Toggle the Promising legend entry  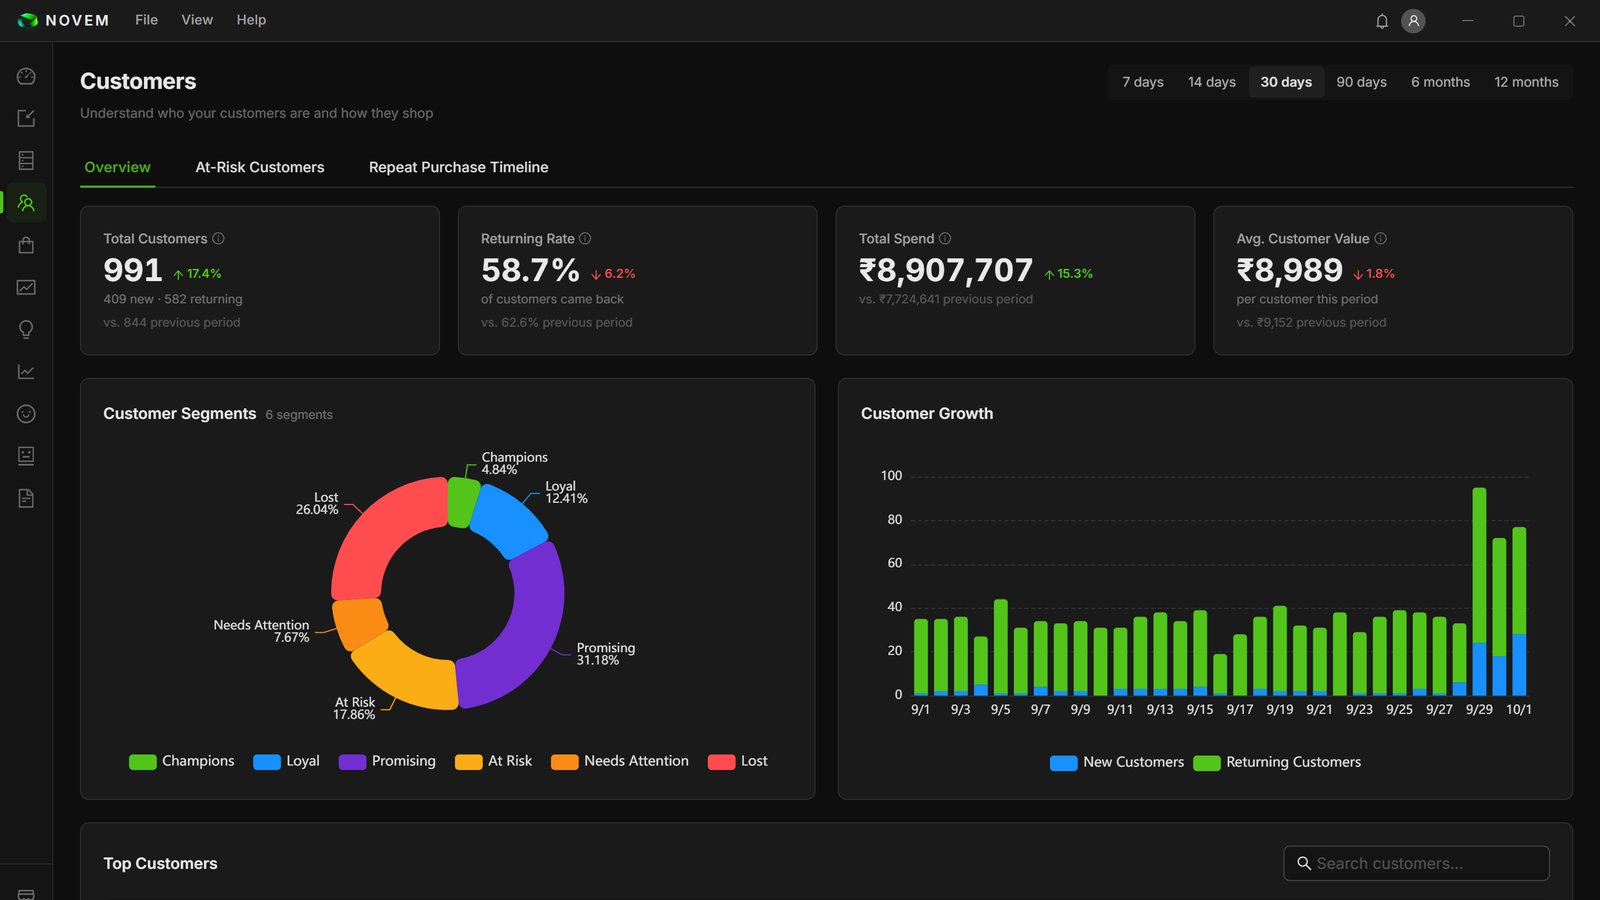tap(388, 761)
